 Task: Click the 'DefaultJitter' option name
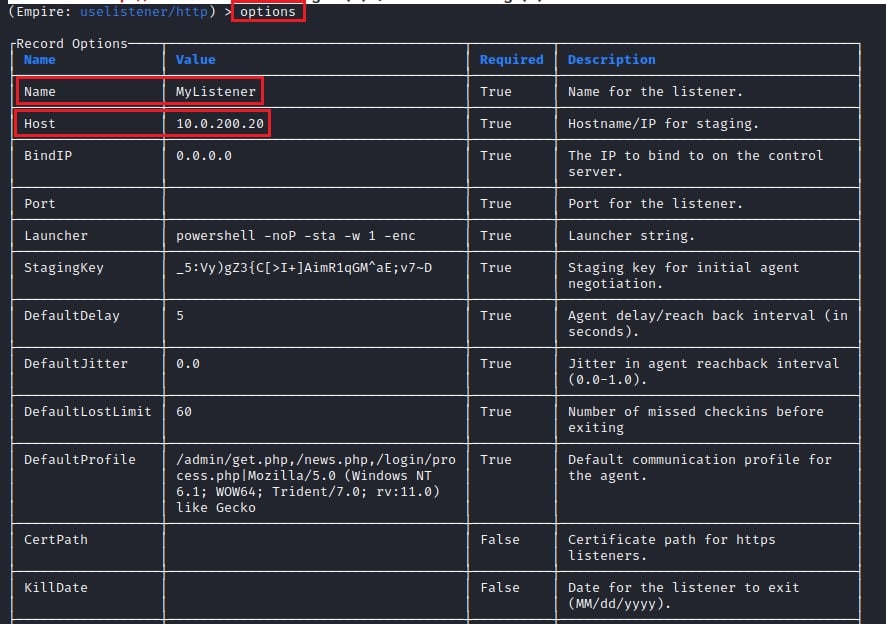coord(76,363)
